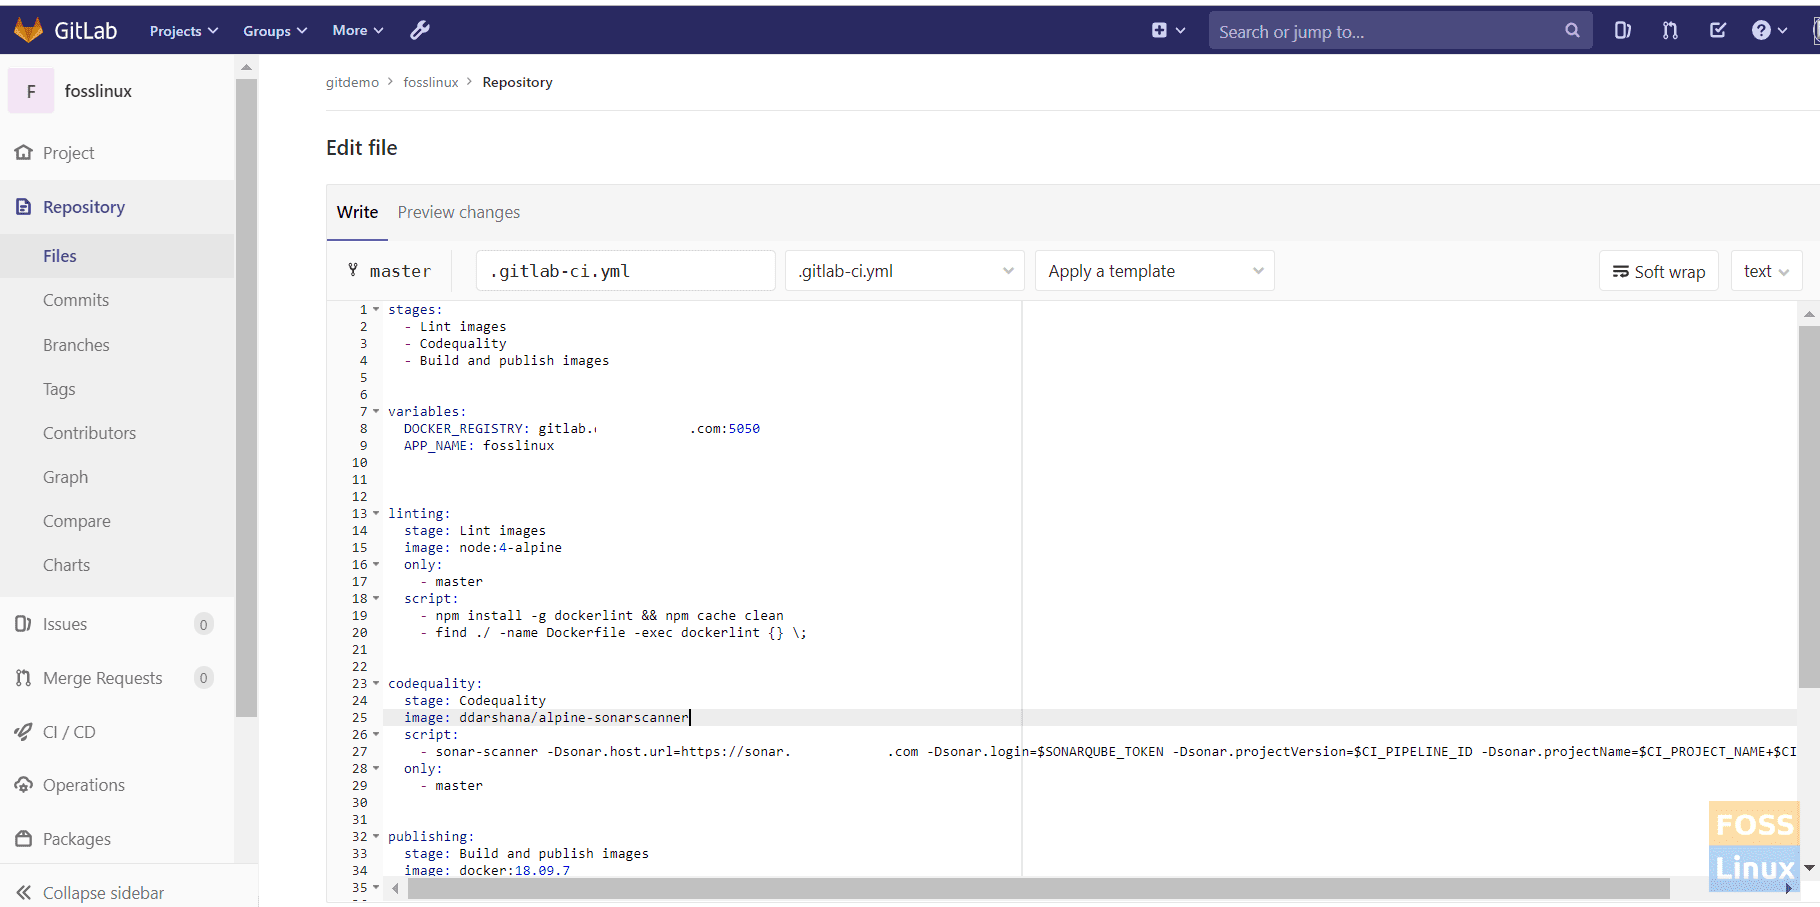Click the new item plus icon
This screenshot has width=1820, height=907.
pos(1159,30)
